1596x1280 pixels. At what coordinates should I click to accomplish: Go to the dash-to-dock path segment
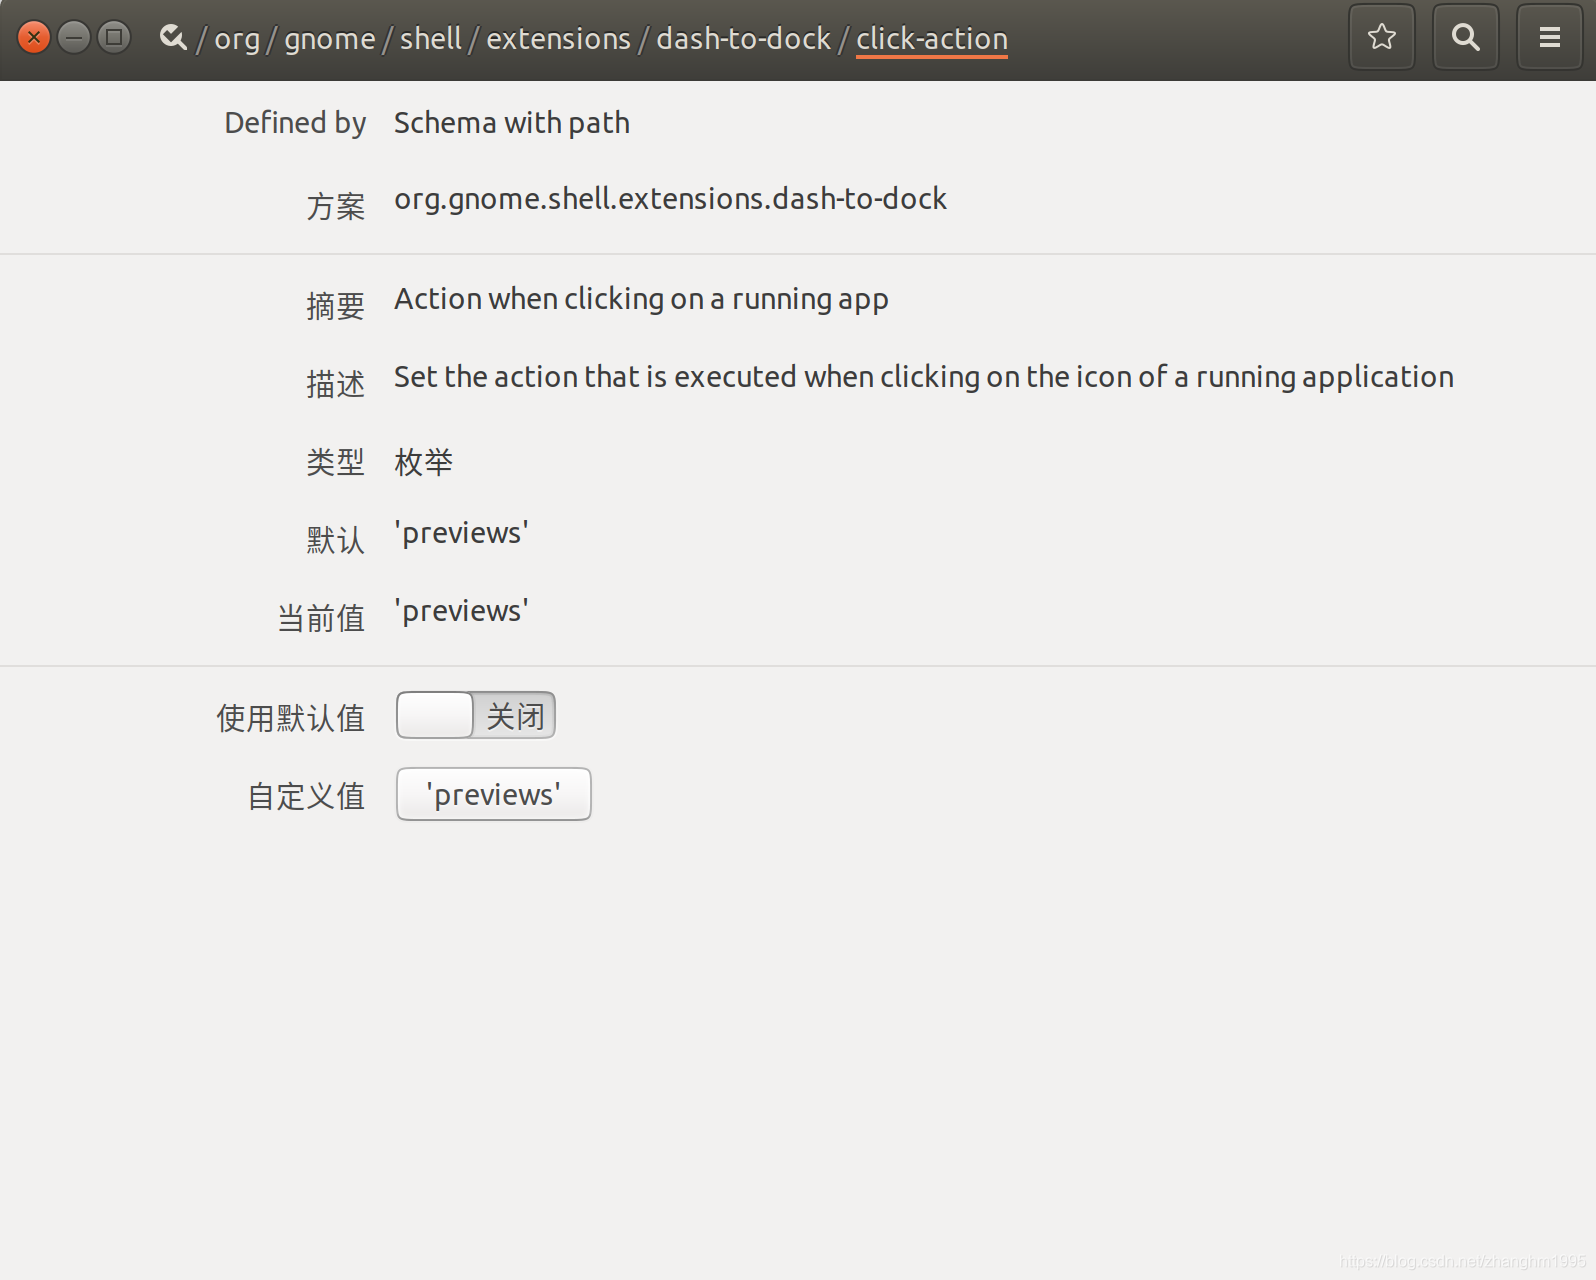pos(743,38)
